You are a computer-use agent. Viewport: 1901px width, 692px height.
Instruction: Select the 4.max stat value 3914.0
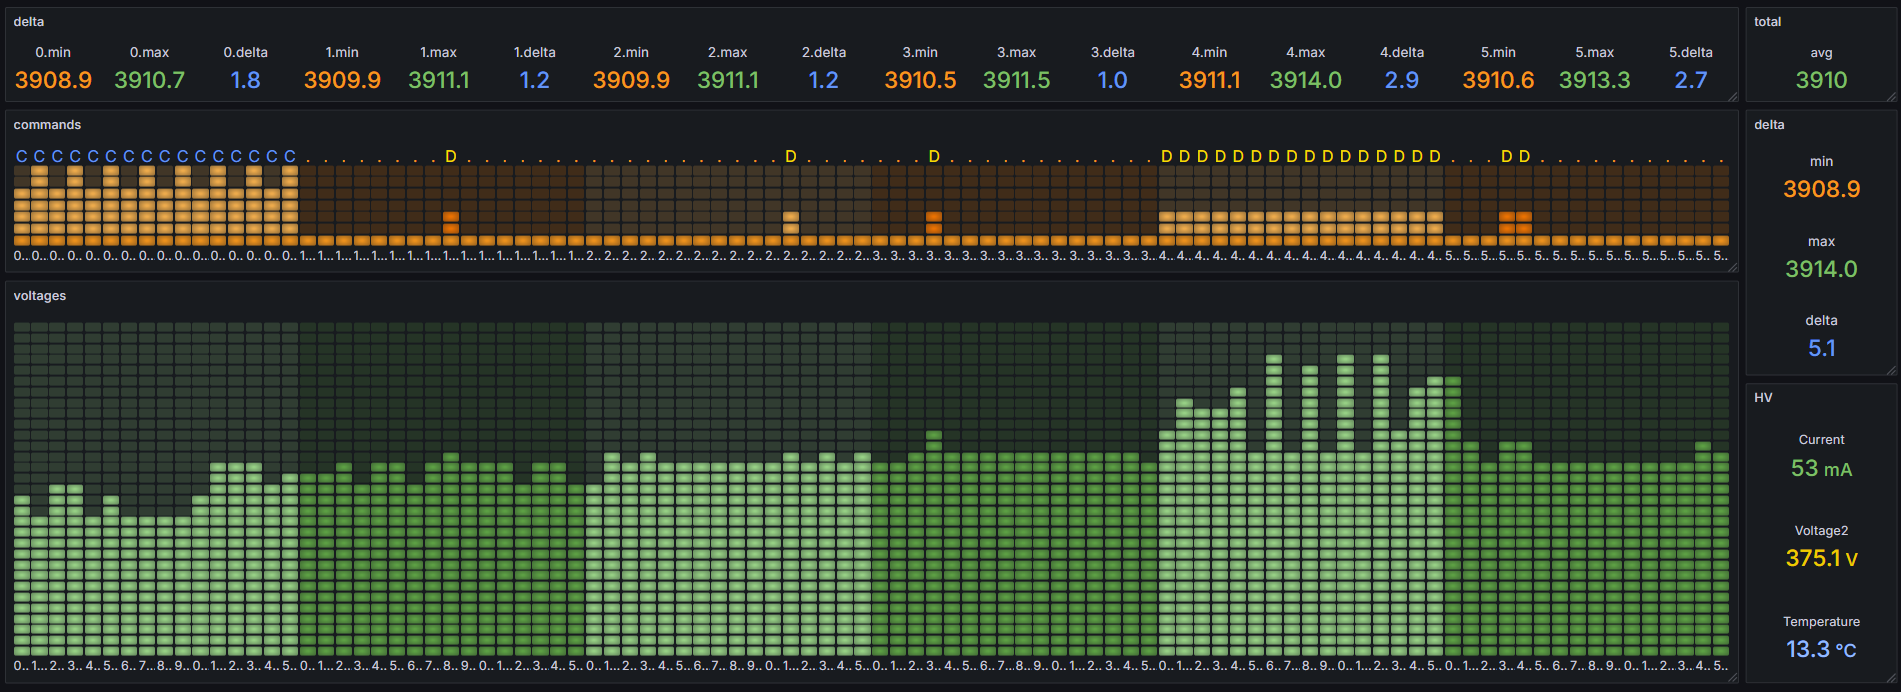click(x=1305, y=80)
